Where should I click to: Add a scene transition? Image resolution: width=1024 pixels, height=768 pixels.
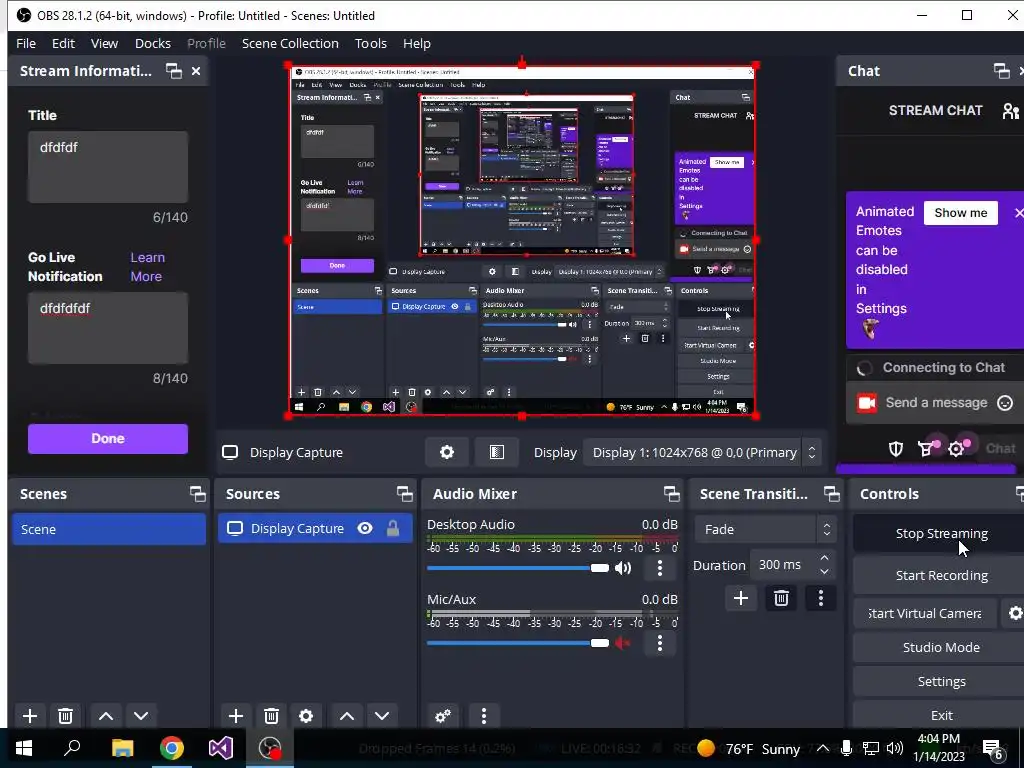(x=741, y=598)
